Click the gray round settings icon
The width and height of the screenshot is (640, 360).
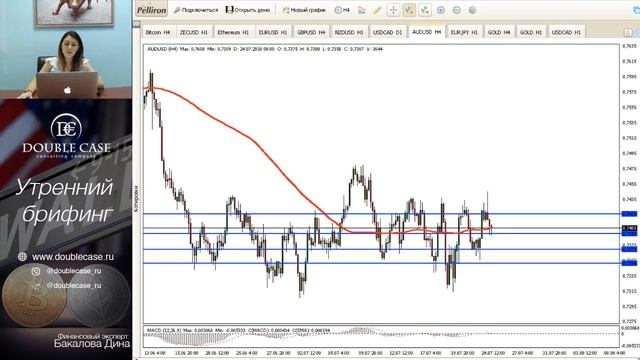[x=472, y=10]
